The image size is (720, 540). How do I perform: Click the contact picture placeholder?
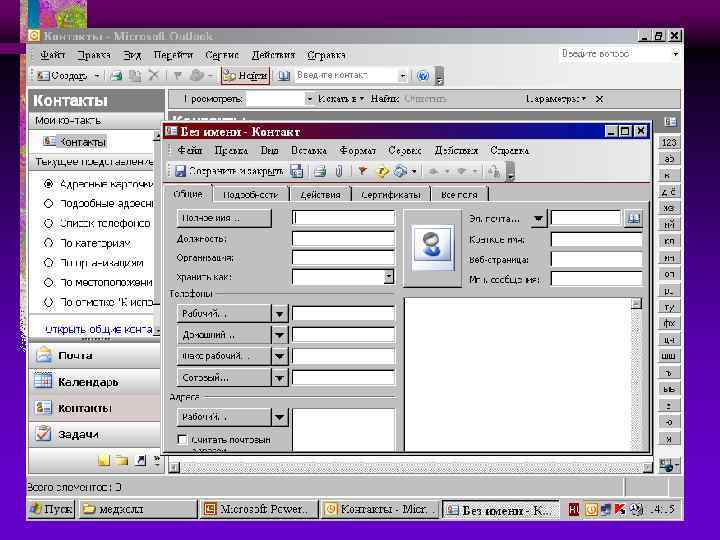(x=432, y=248)
